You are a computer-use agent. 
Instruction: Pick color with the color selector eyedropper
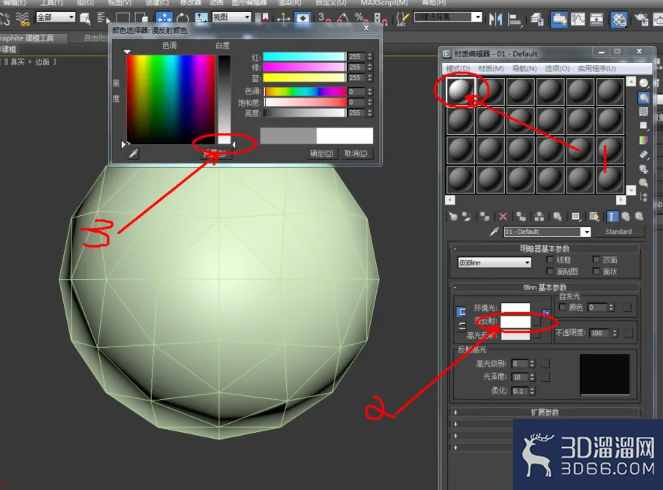pos(133,153)
